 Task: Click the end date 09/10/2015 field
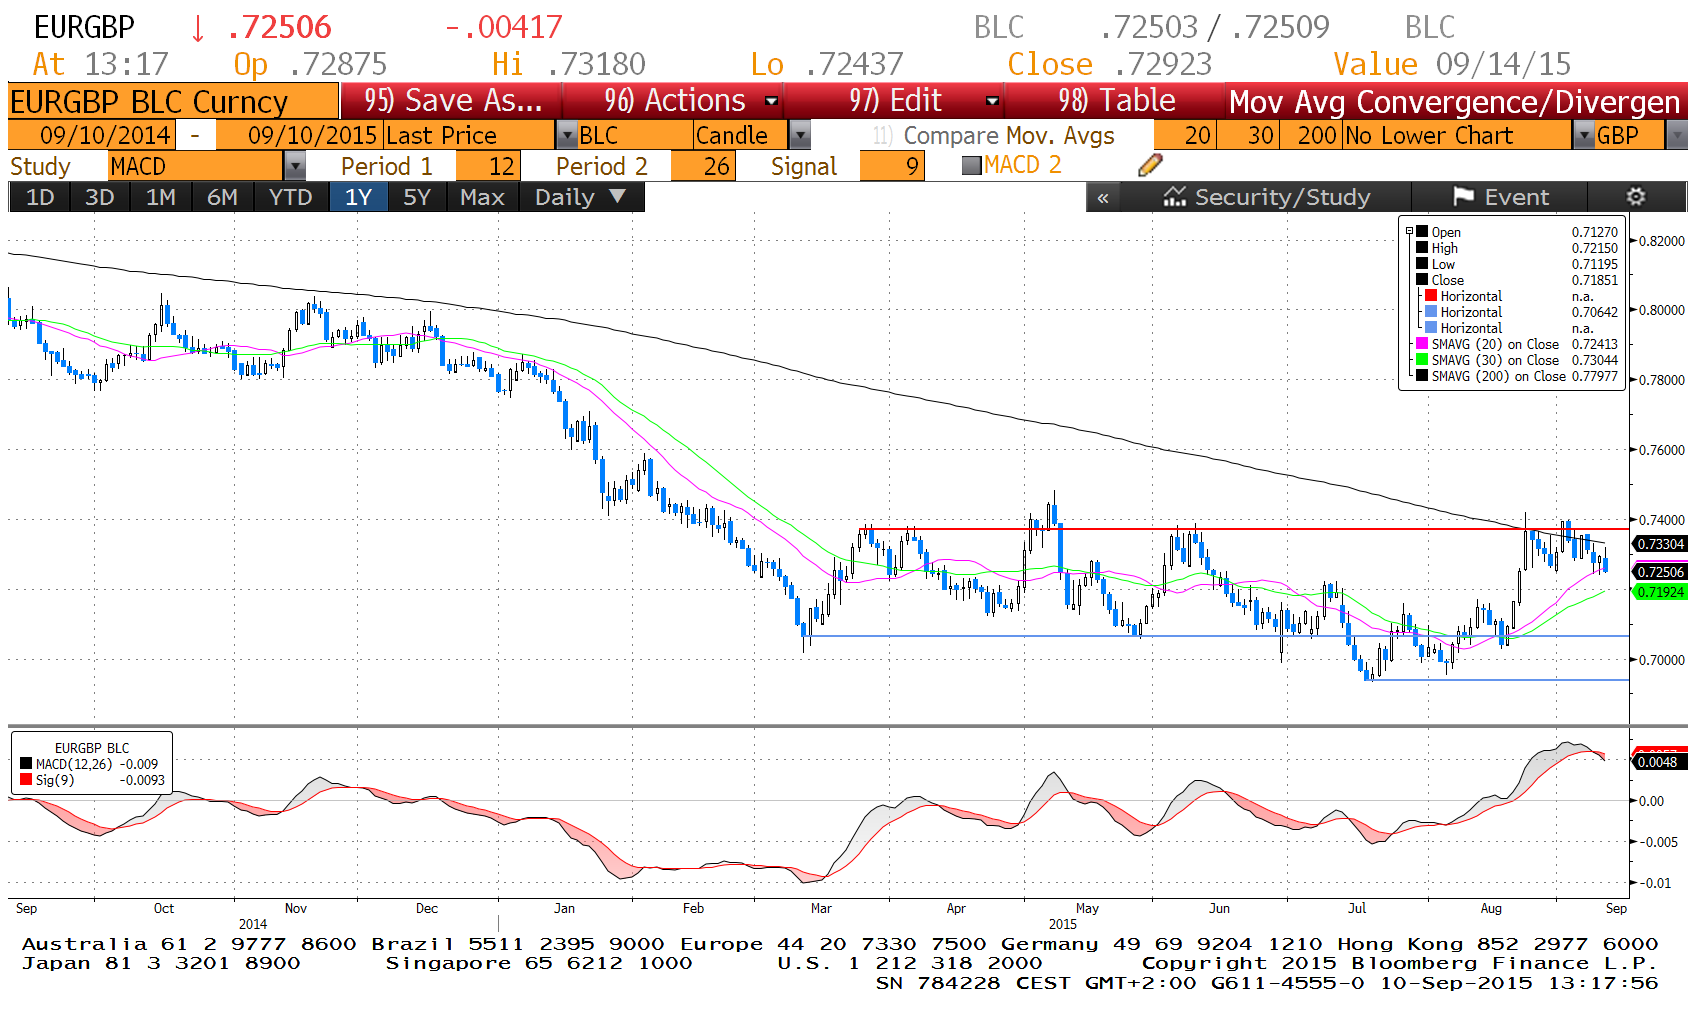[298, 135]
